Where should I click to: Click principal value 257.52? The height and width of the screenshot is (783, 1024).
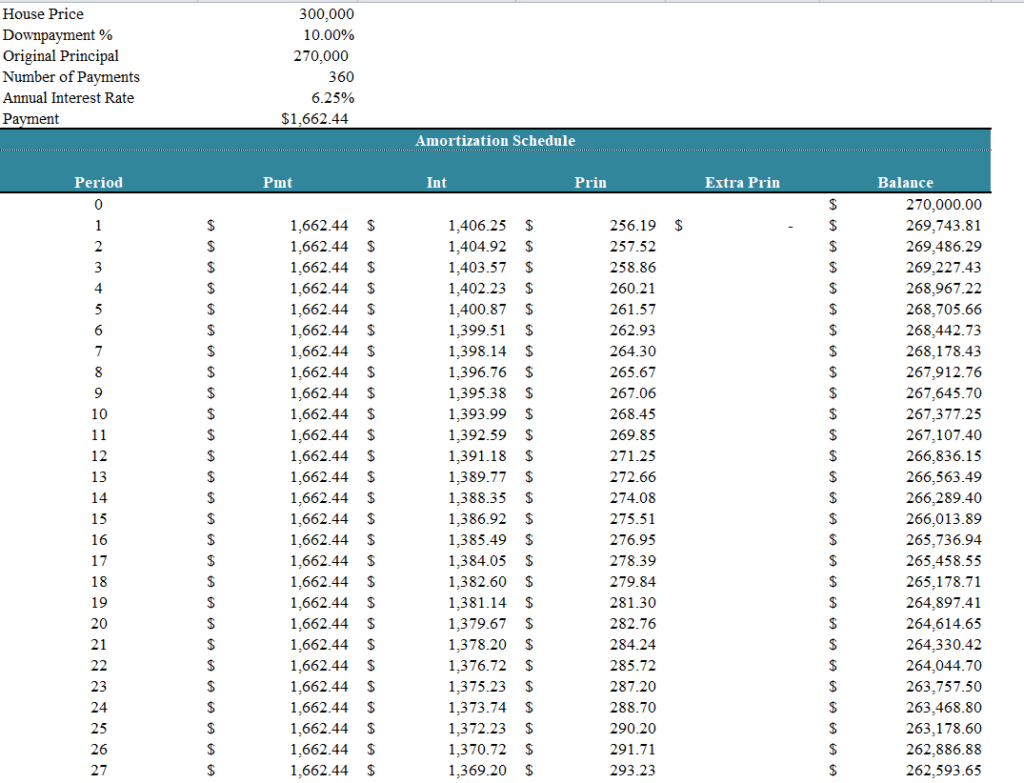click(x=633, y=246)
